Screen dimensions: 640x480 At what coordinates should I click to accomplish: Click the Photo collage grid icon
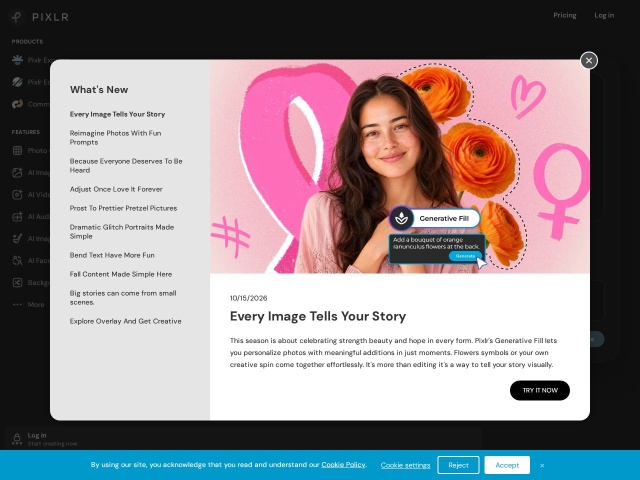pos(17,151)
